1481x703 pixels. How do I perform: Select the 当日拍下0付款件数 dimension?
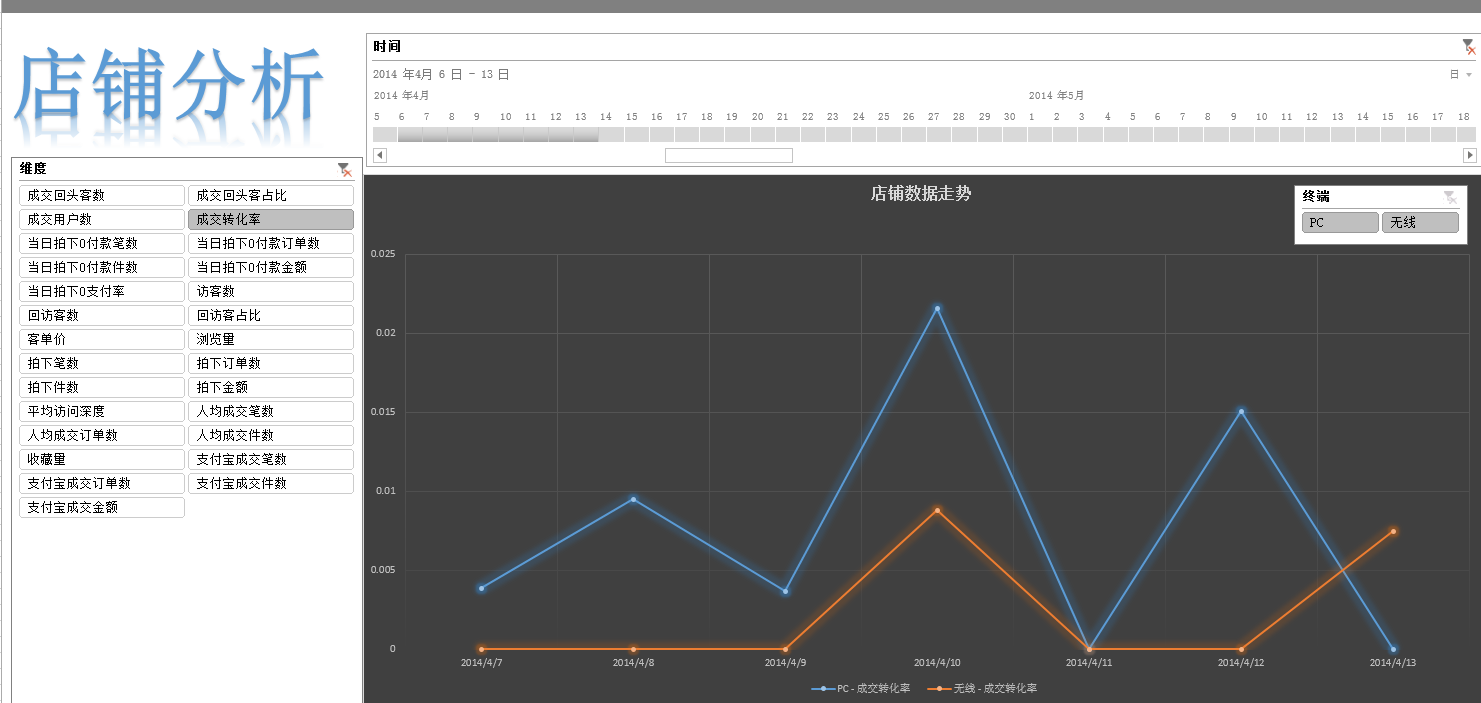(x=102, y=268)
